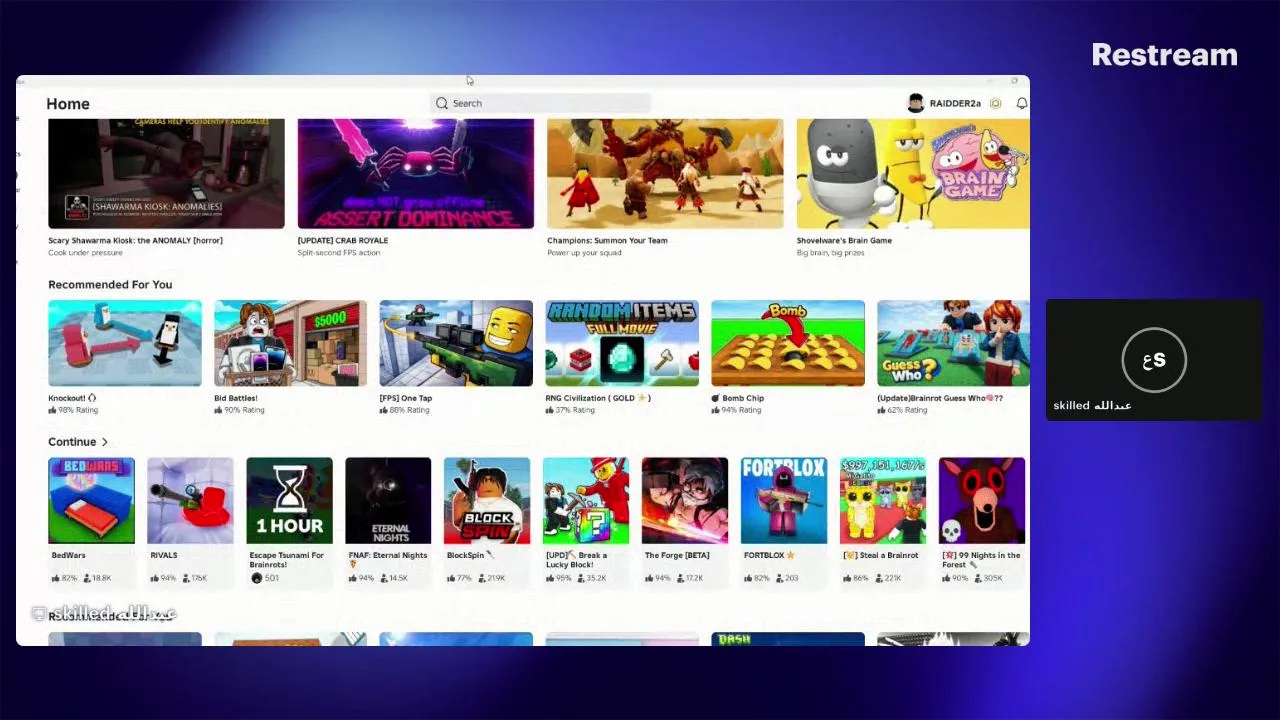This screenshot has height=720, width=1280.
Task: Click the Bid Battles! 90% Rating text
Action: [240, 410]
